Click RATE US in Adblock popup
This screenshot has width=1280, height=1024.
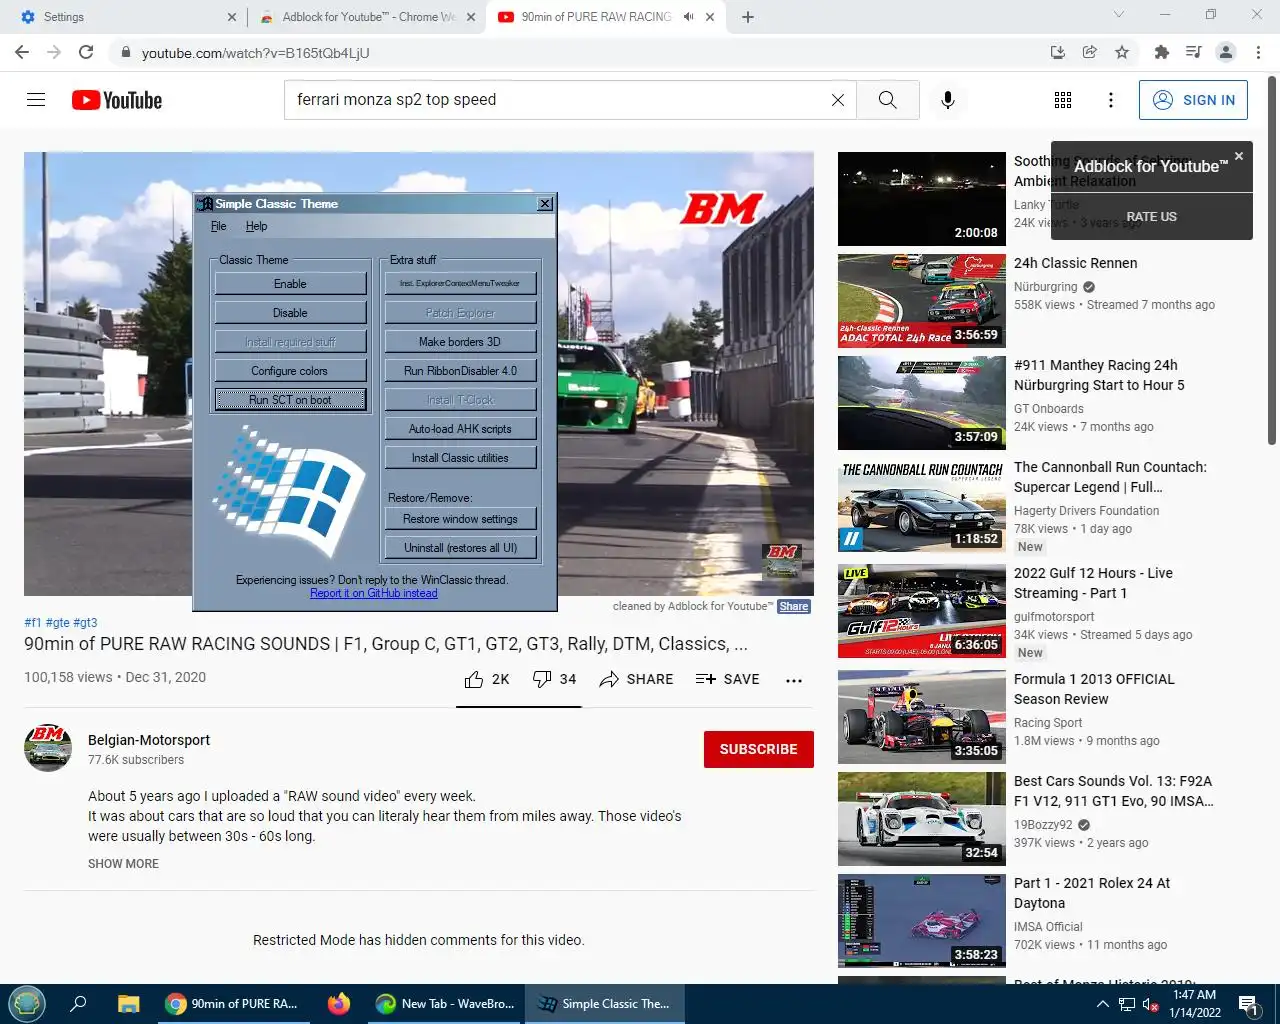[1151, 217]
